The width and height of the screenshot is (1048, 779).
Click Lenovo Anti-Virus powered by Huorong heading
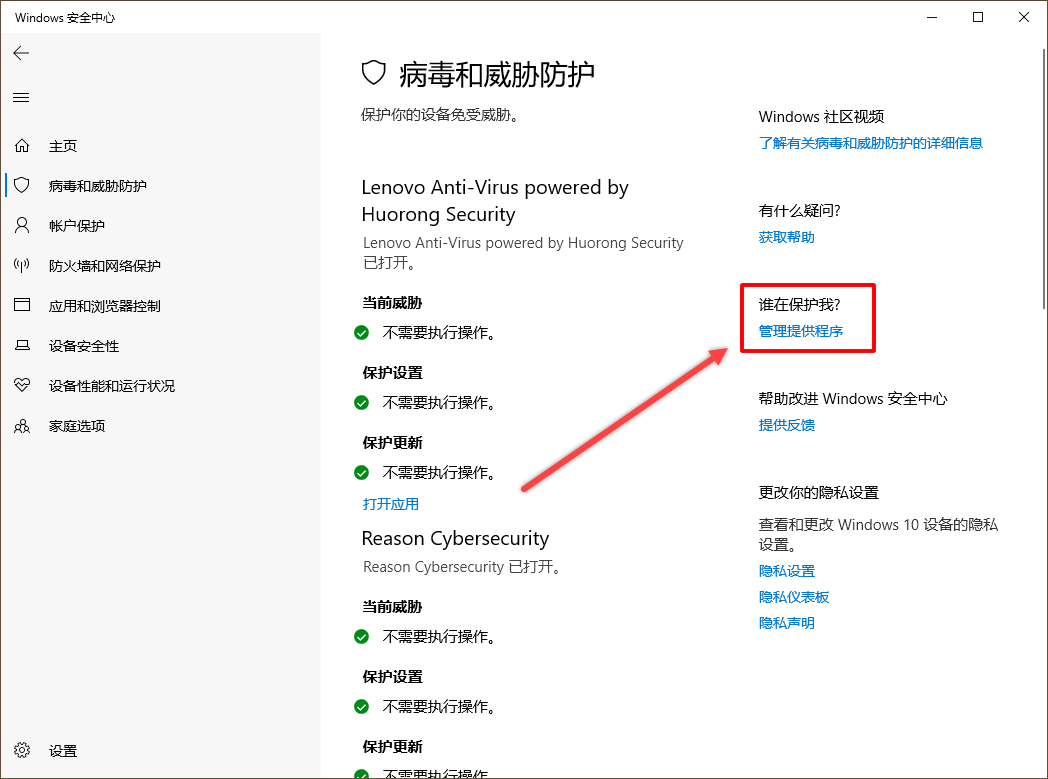coord(495,200)
